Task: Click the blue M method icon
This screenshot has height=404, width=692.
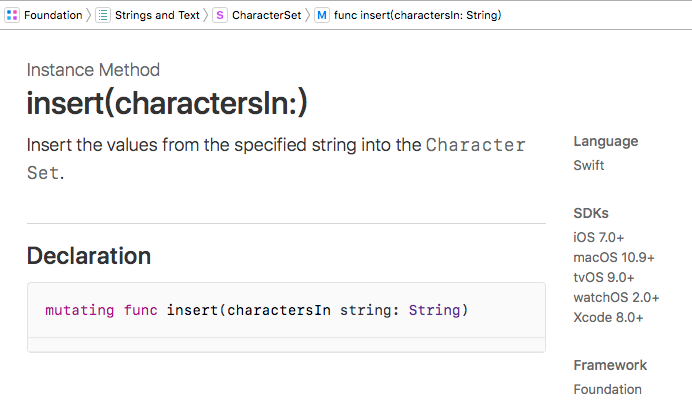Action: (322, 15)
